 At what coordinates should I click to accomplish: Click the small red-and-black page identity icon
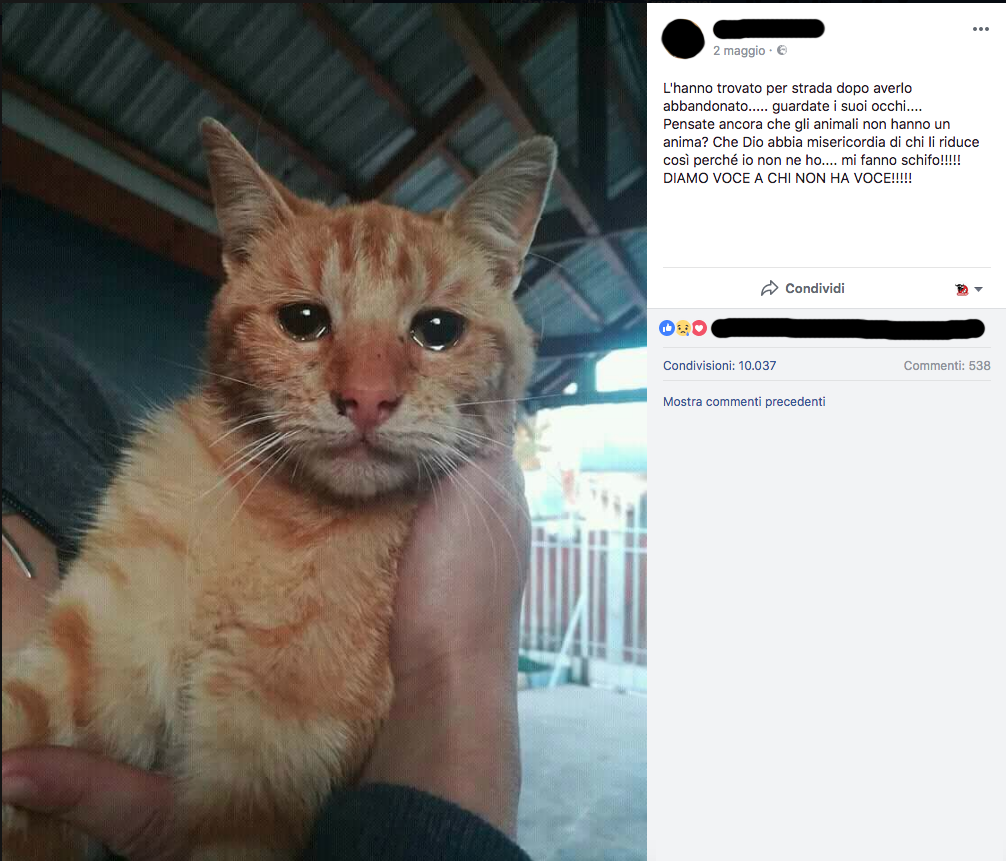pos(961,289)
